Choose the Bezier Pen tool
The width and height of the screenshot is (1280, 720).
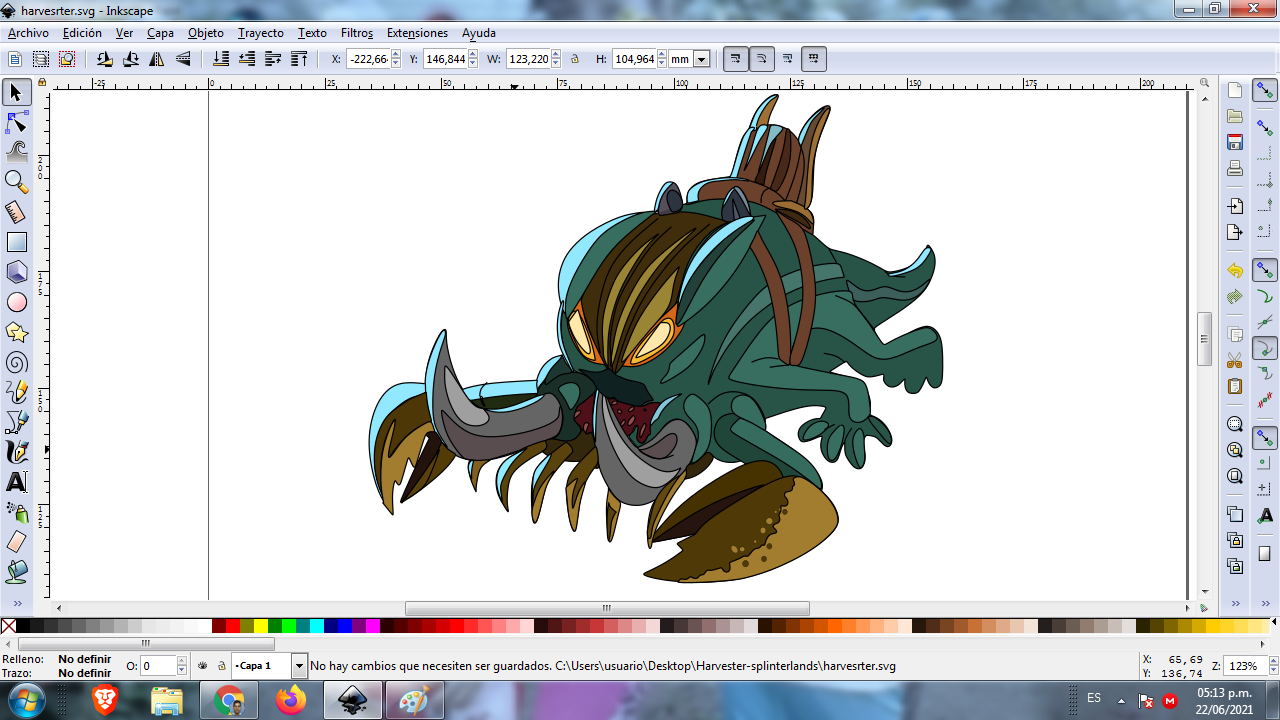[x=16, y=422]
